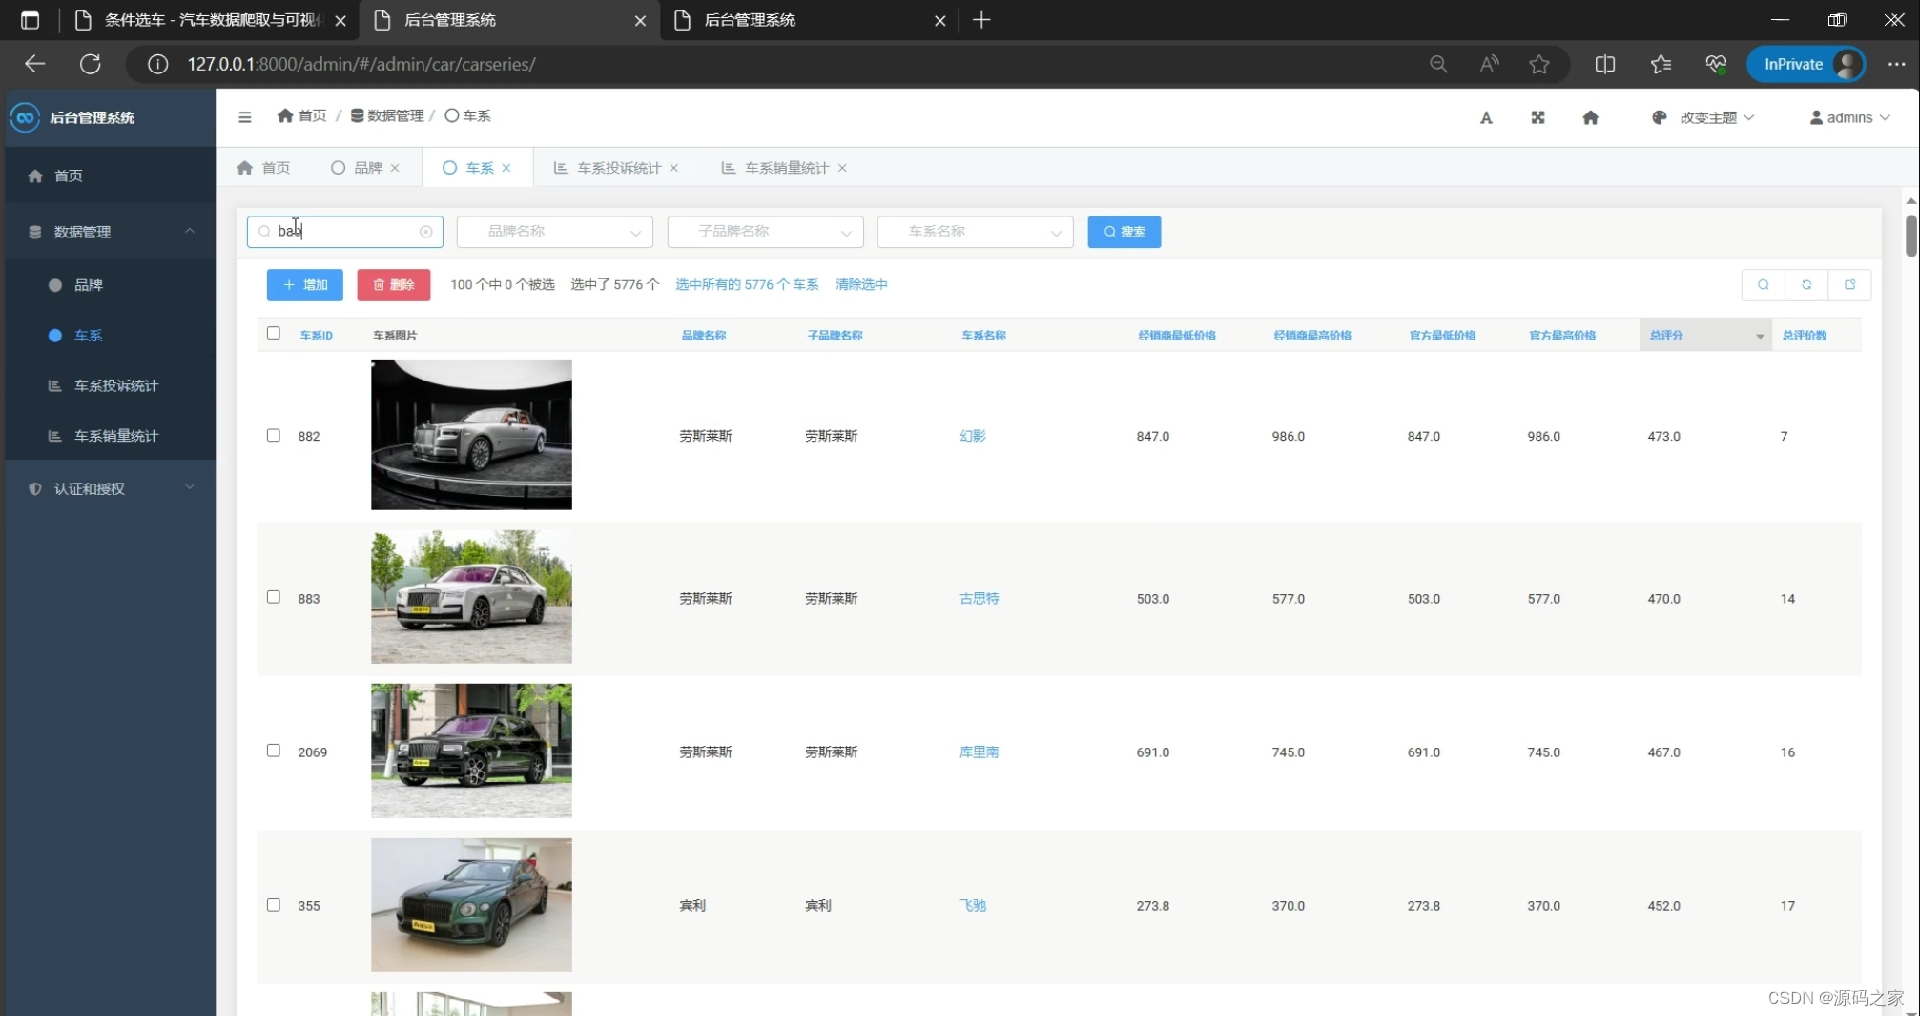Close the 品牌 tab
Image resolution: width=1920 pixels, height=1016 pixels.
coord(395,168)
